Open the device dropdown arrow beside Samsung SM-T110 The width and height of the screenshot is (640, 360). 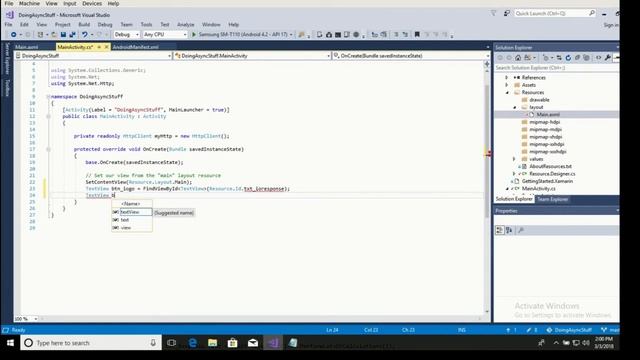coord(291,35)
